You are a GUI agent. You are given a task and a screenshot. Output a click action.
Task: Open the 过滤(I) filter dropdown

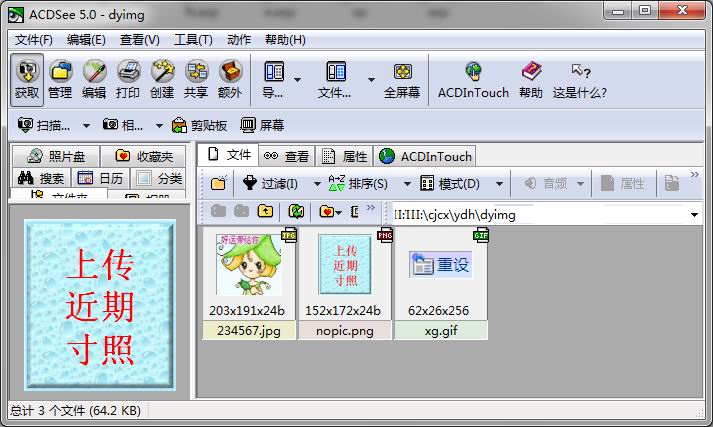317,184
